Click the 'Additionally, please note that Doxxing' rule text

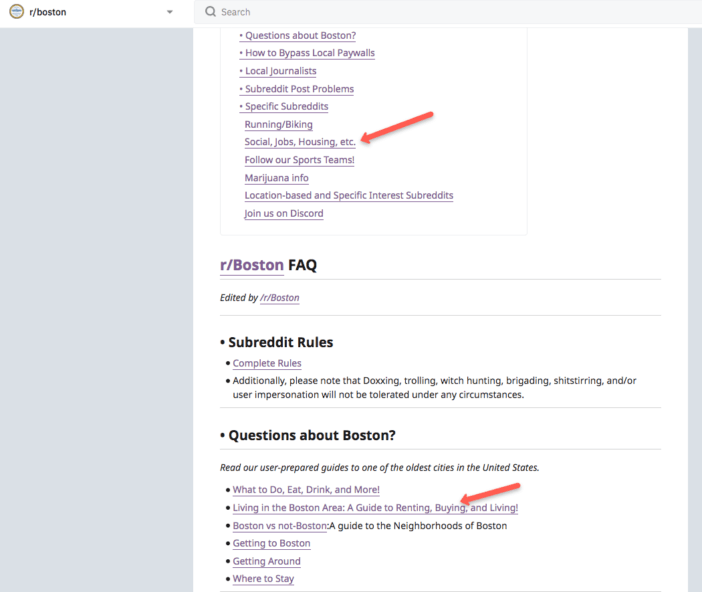434,387
